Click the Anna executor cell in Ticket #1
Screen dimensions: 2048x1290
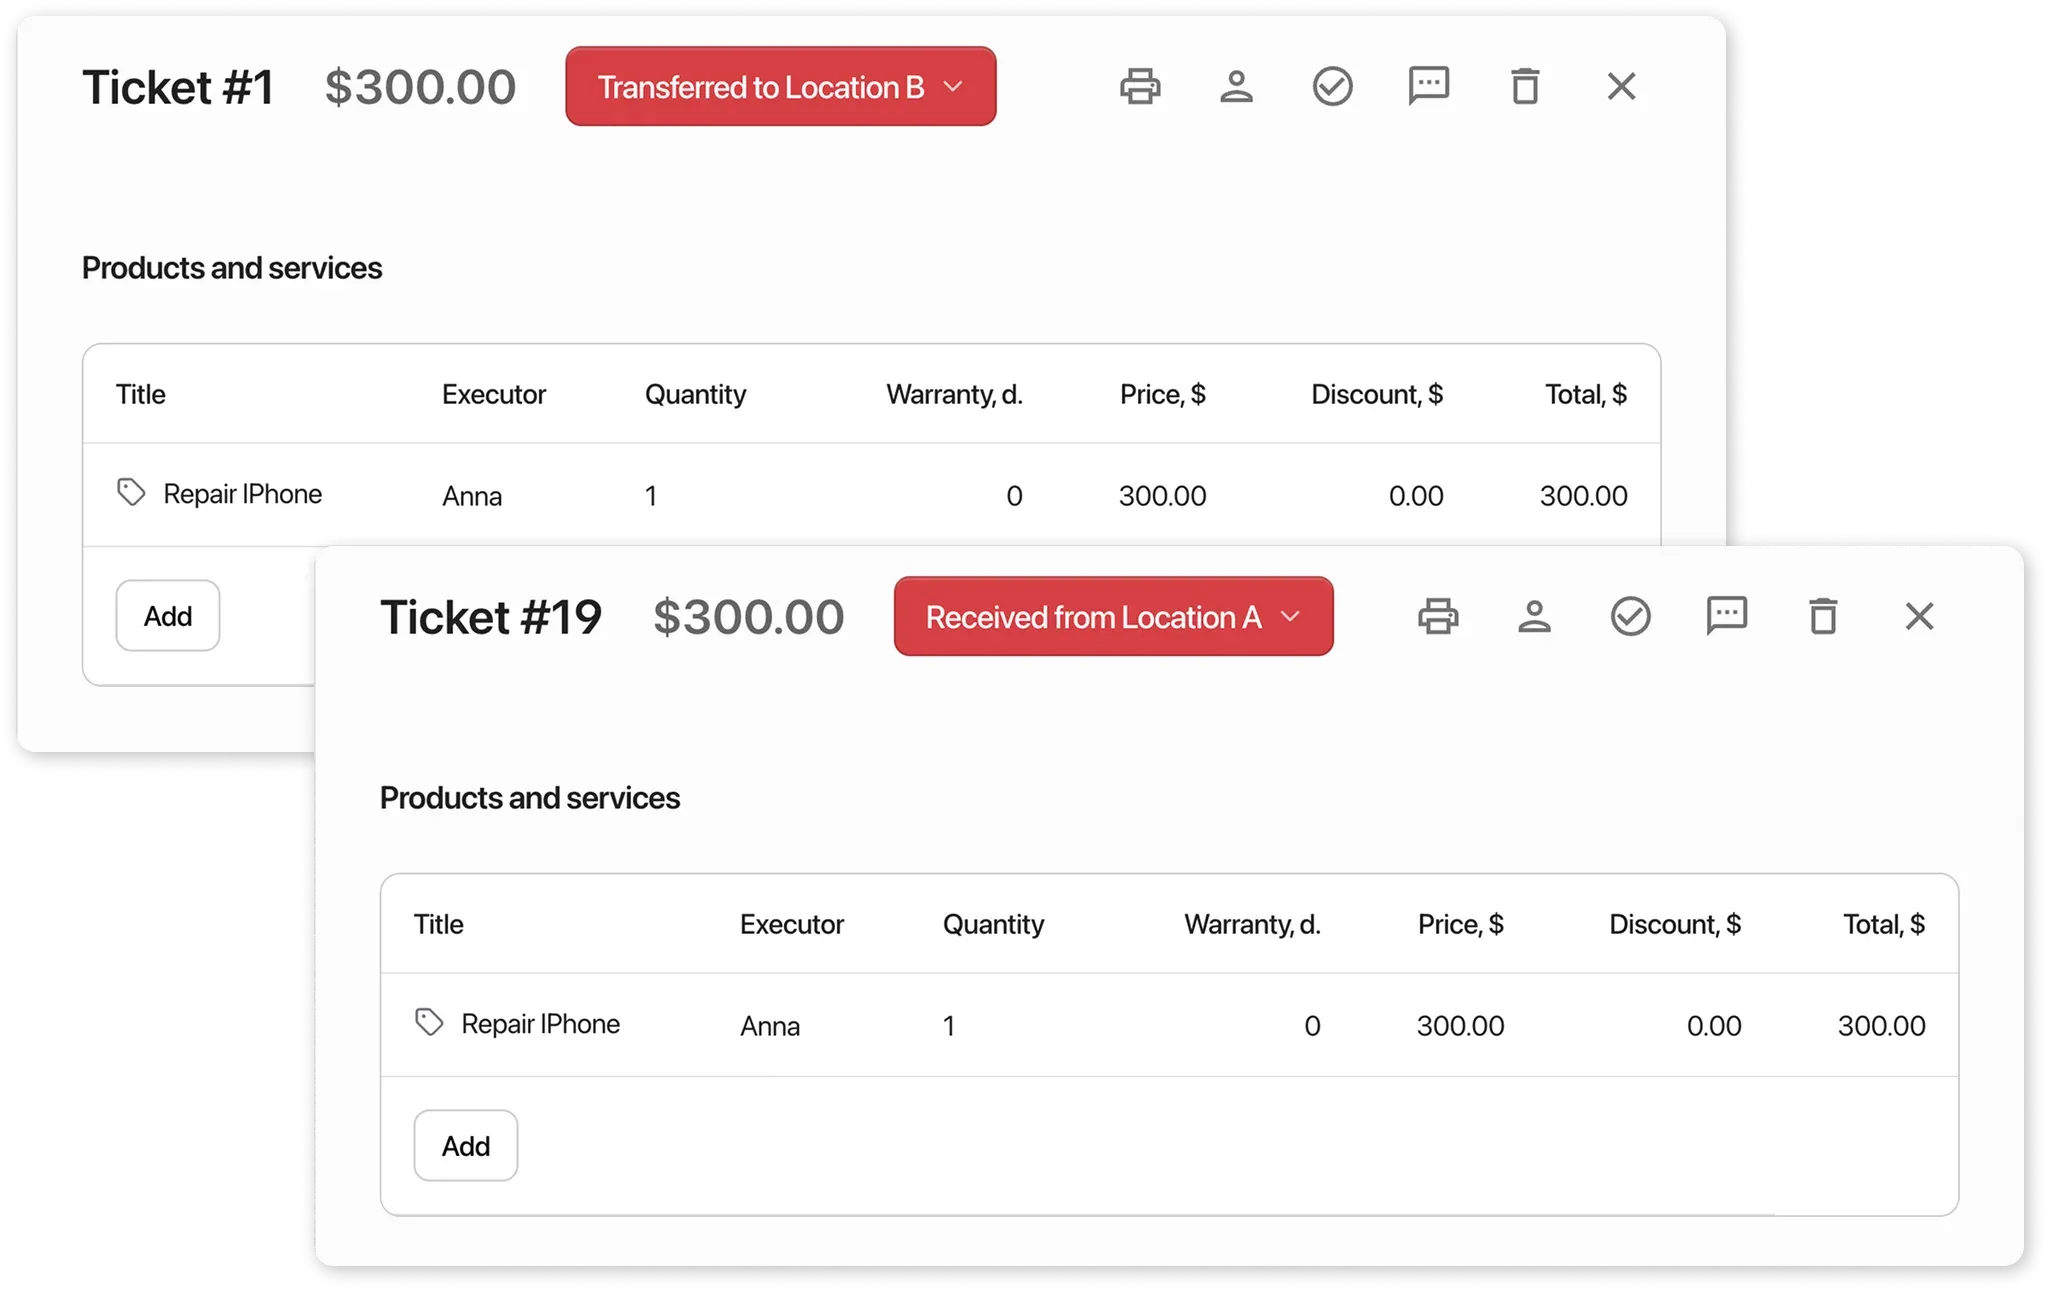(472, 496)
